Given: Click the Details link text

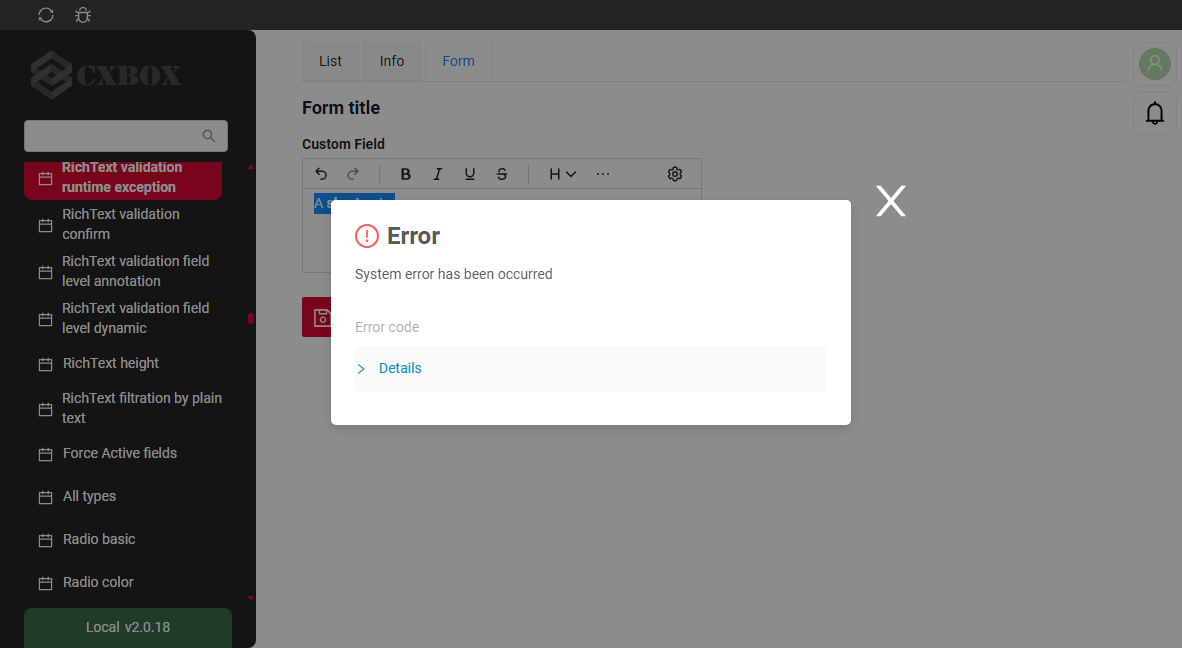Looking at the screenshot, I should tap(400, 368).
